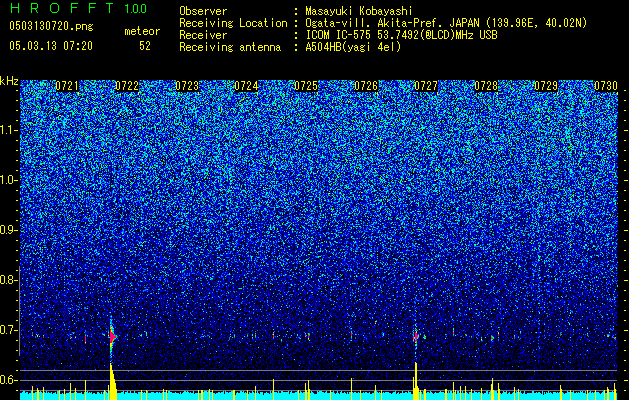Image resolution: width=629 pixels, height=400 pixels.
Task: Click the Receiver field label
Action: coord(203,35)
